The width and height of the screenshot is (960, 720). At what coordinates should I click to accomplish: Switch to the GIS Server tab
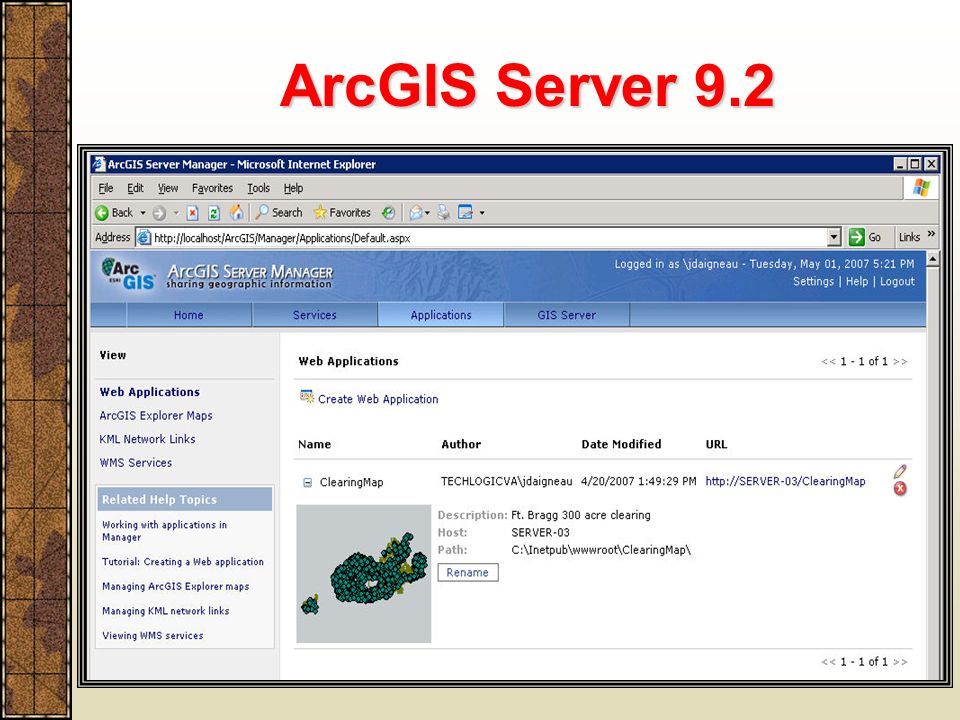coord(566,315)
